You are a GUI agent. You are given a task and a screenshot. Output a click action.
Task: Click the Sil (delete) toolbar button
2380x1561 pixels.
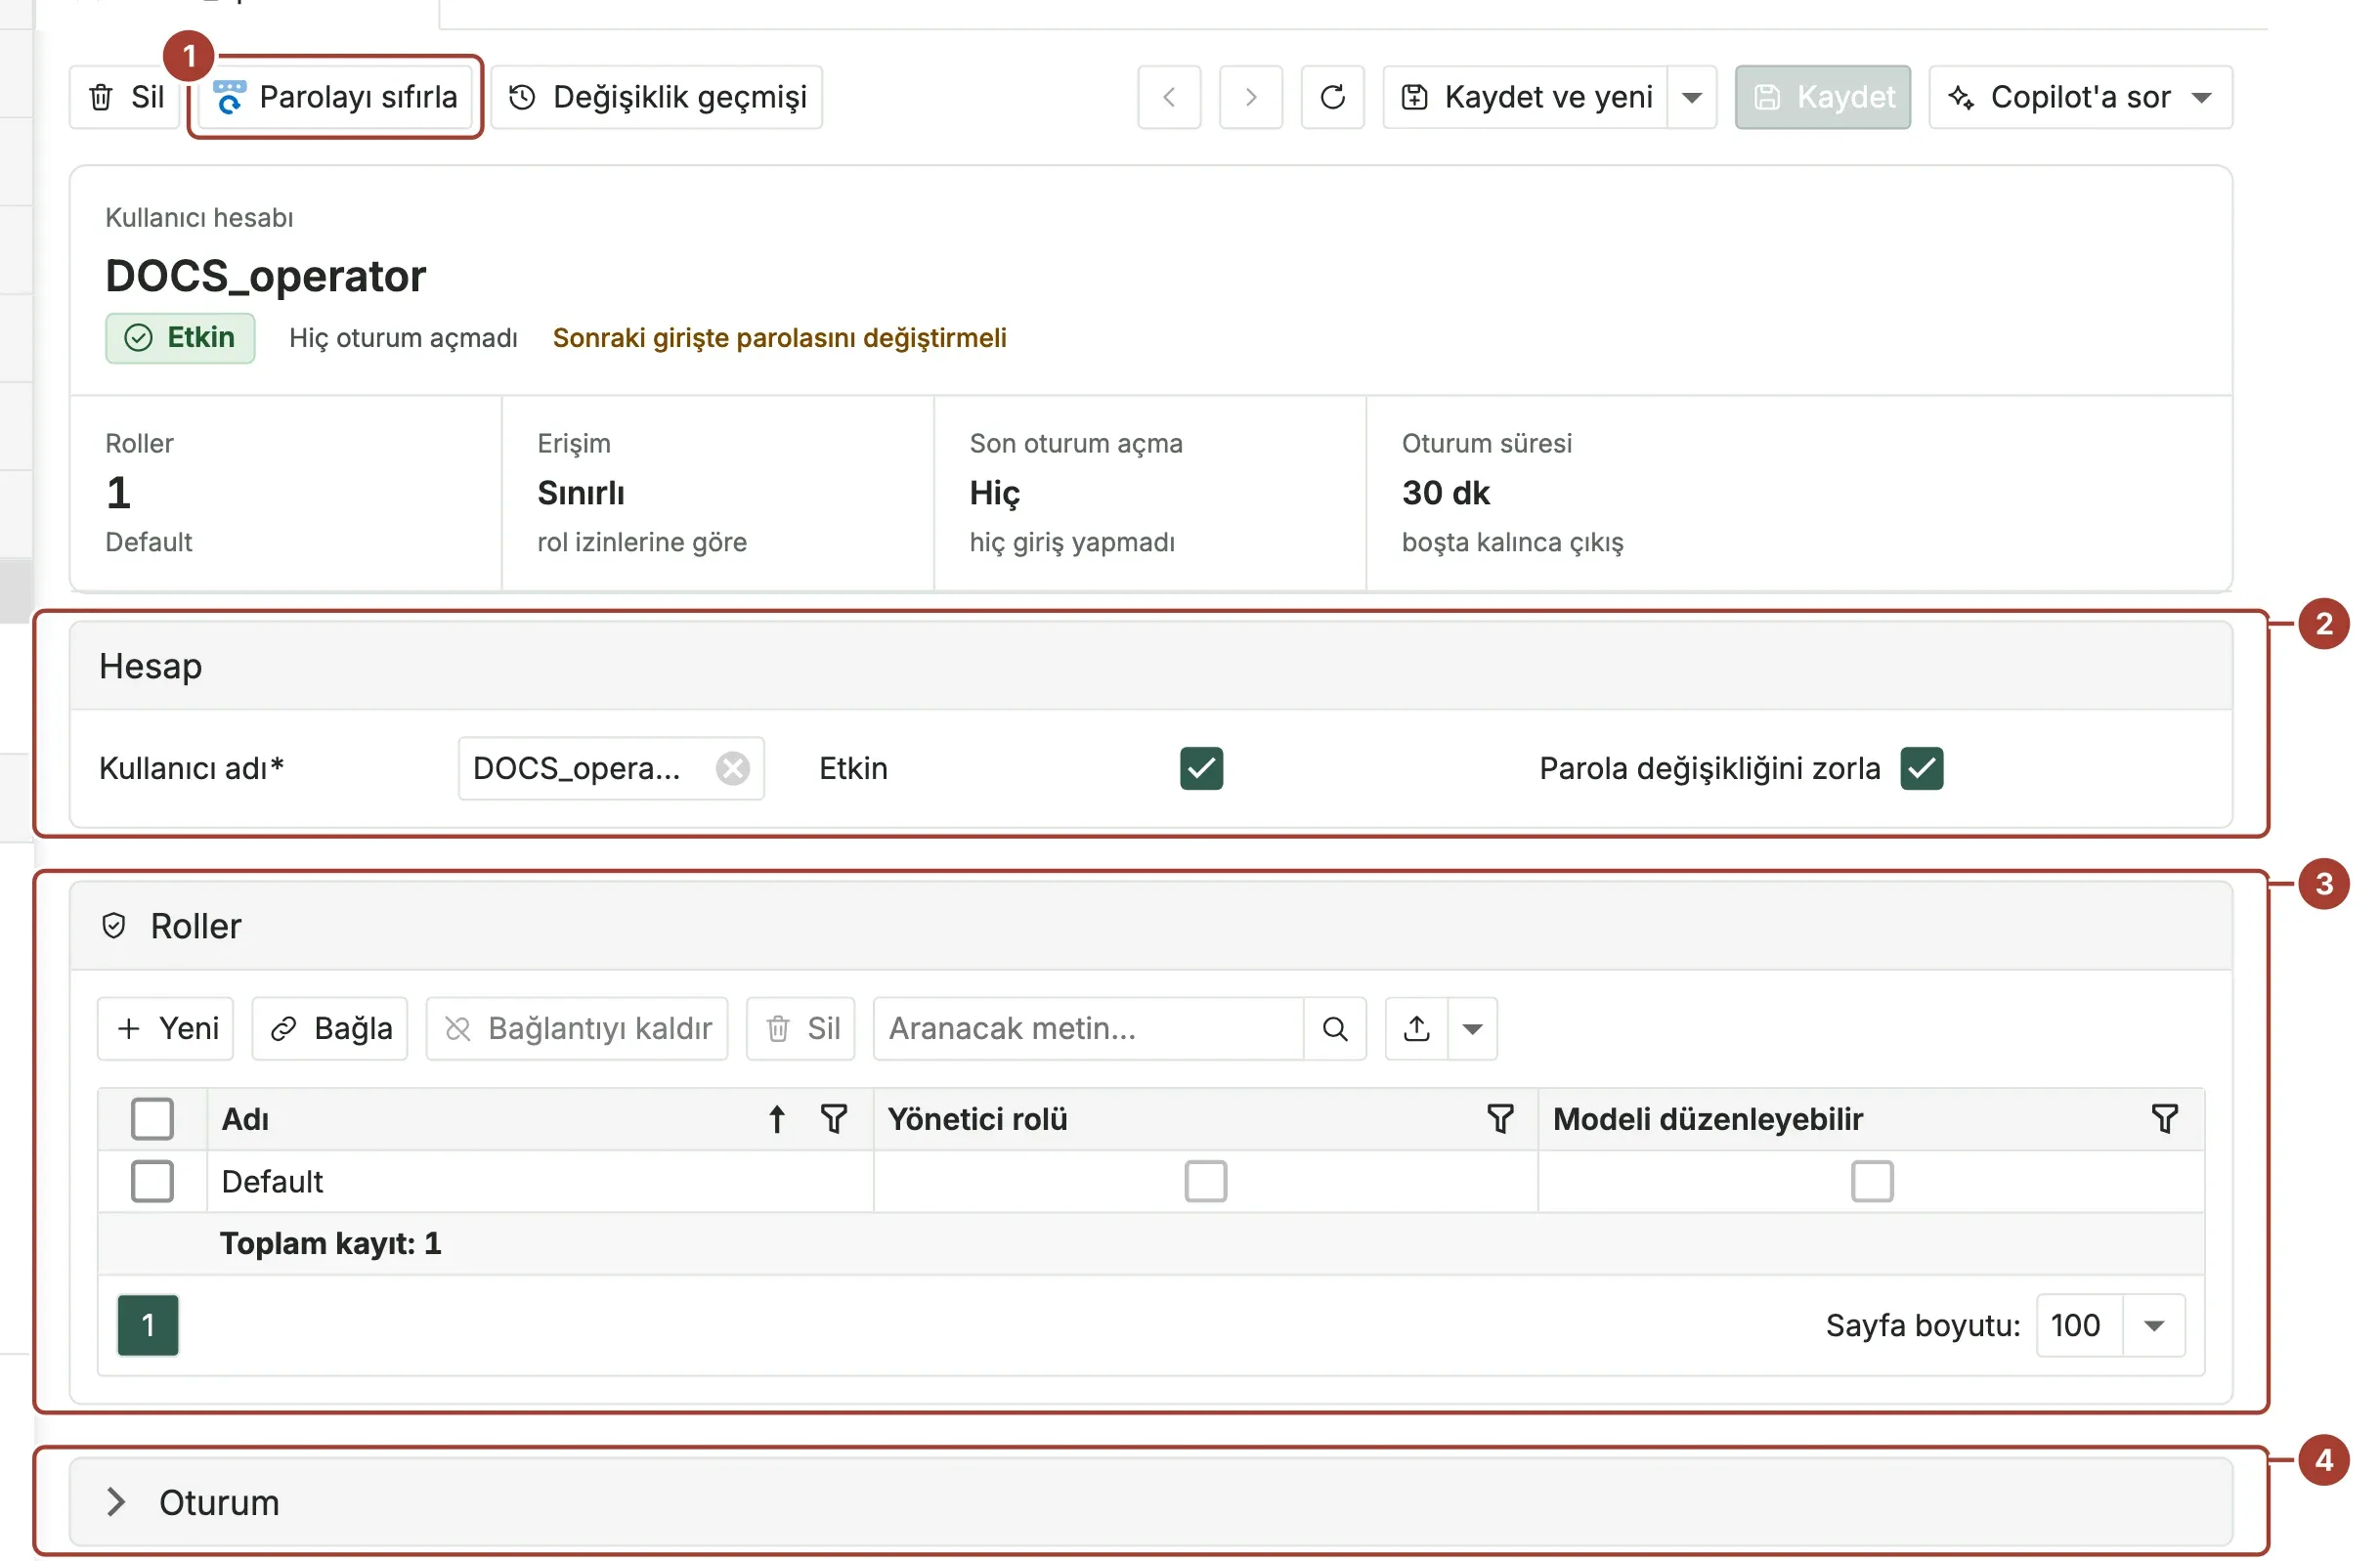point(125,97)
